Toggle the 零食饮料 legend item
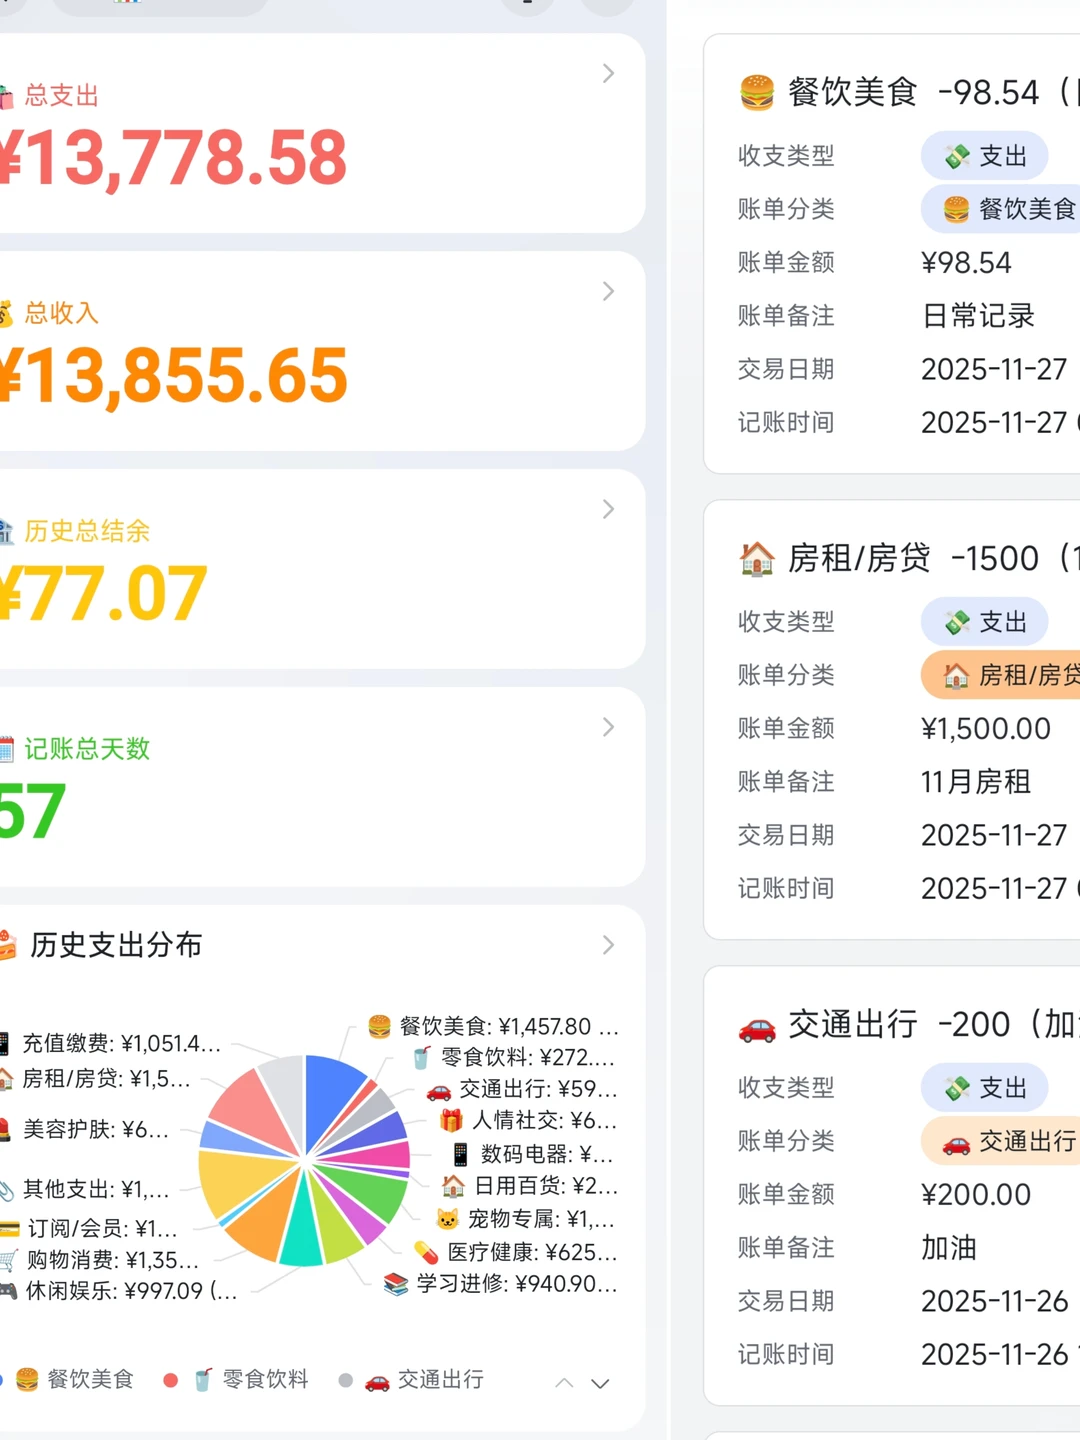 click(x=250, y=1379)
